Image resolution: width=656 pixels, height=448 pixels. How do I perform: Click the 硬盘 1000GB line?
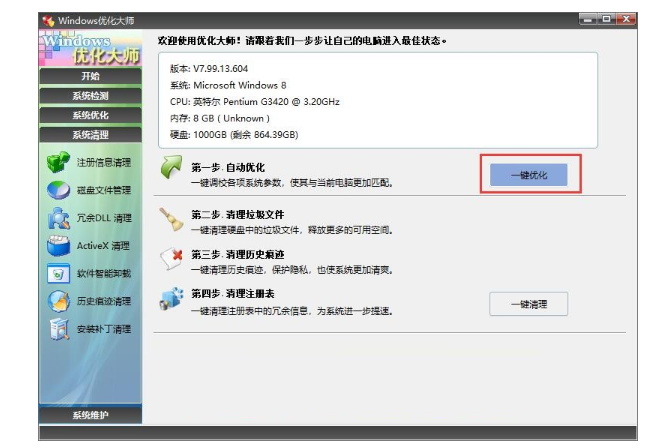[x=234, y=135]
